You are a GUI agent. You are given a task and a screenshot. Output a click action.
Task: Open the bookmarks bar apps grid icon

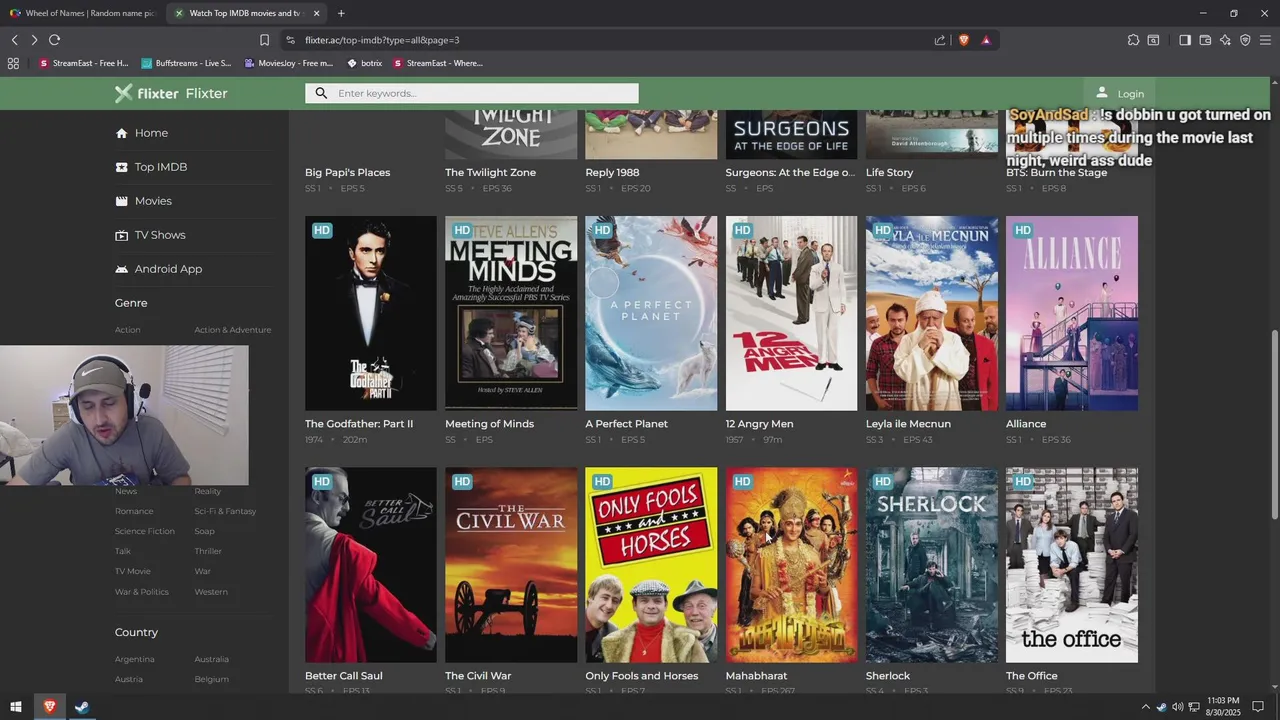click(13, 63)
